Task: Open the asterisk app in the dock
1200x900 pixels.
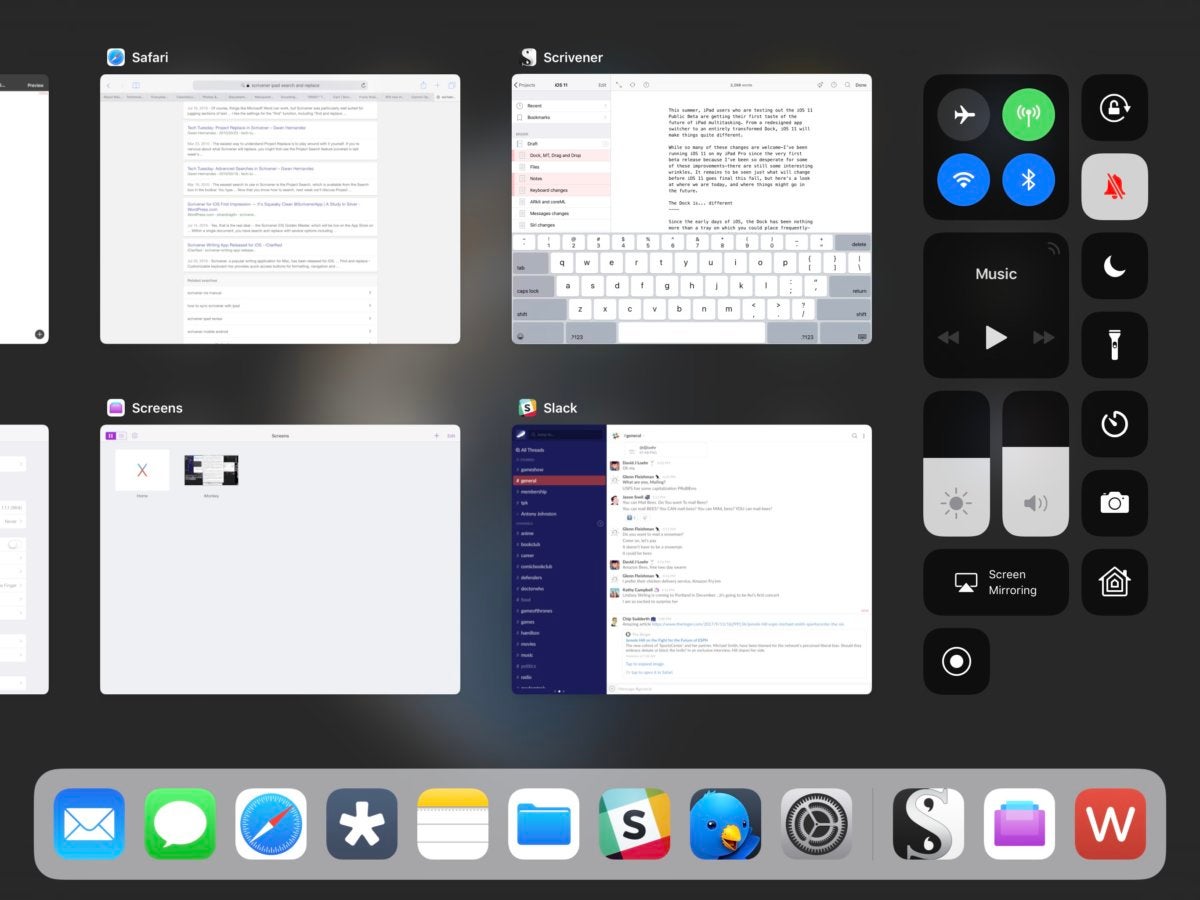Action: [362, 824]
